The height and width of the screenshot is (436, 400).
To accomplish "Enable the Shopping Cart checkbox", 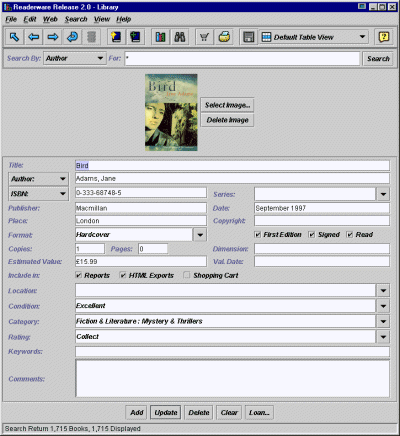I will point(187,275).
